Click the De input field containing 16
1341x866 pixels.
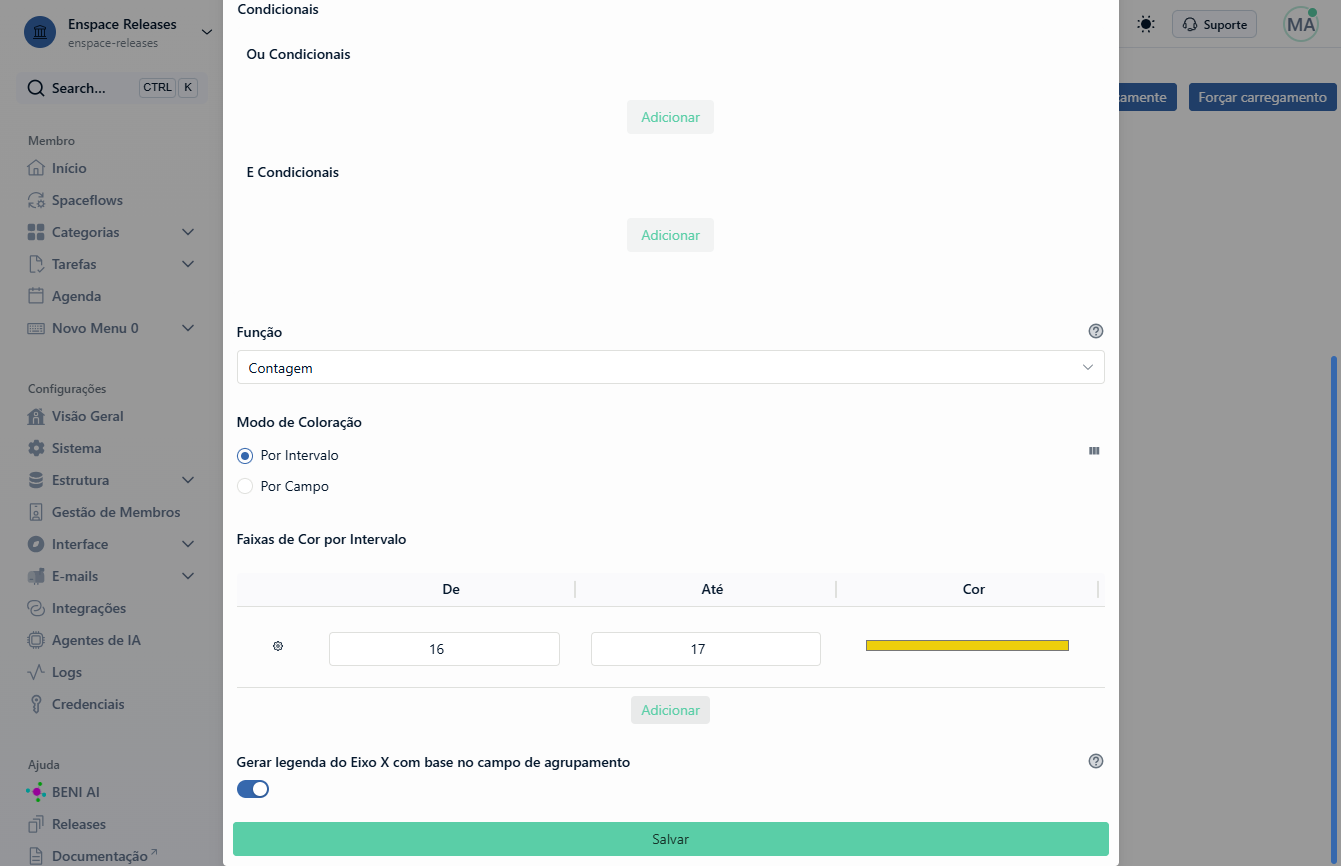coord(444,649)
